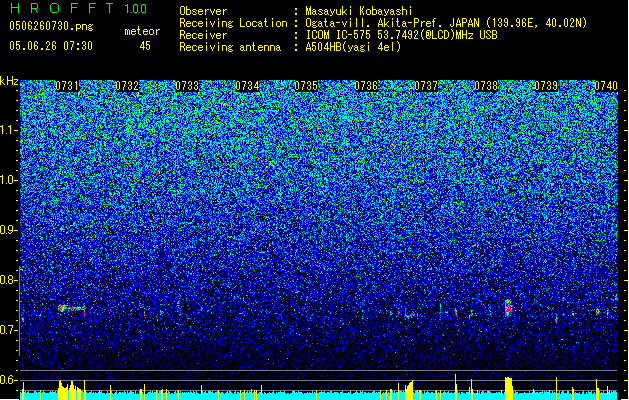This screenshot has height=400, width=629.
Task: Click time marker 0738
Action: tap(486, 86)
